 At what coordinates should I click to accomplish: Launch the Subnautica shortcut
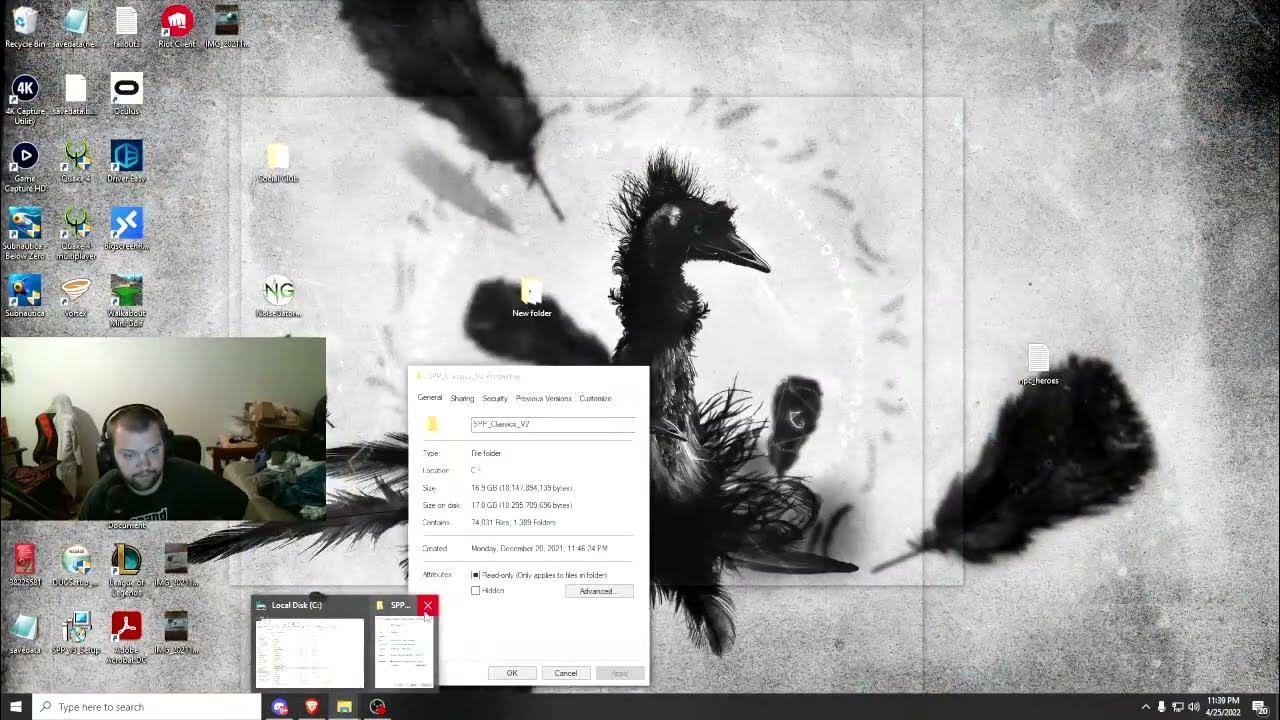(25, 297)
